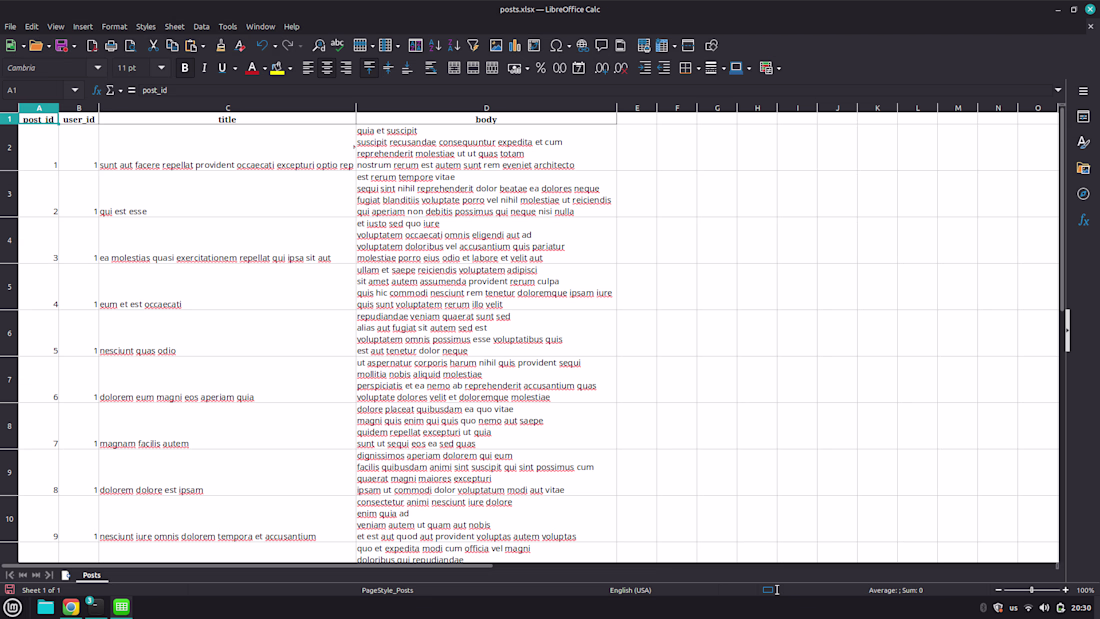Open sidebar Properties panel icon
The width and height of the screenshot is (1100, 619).
1083,117
